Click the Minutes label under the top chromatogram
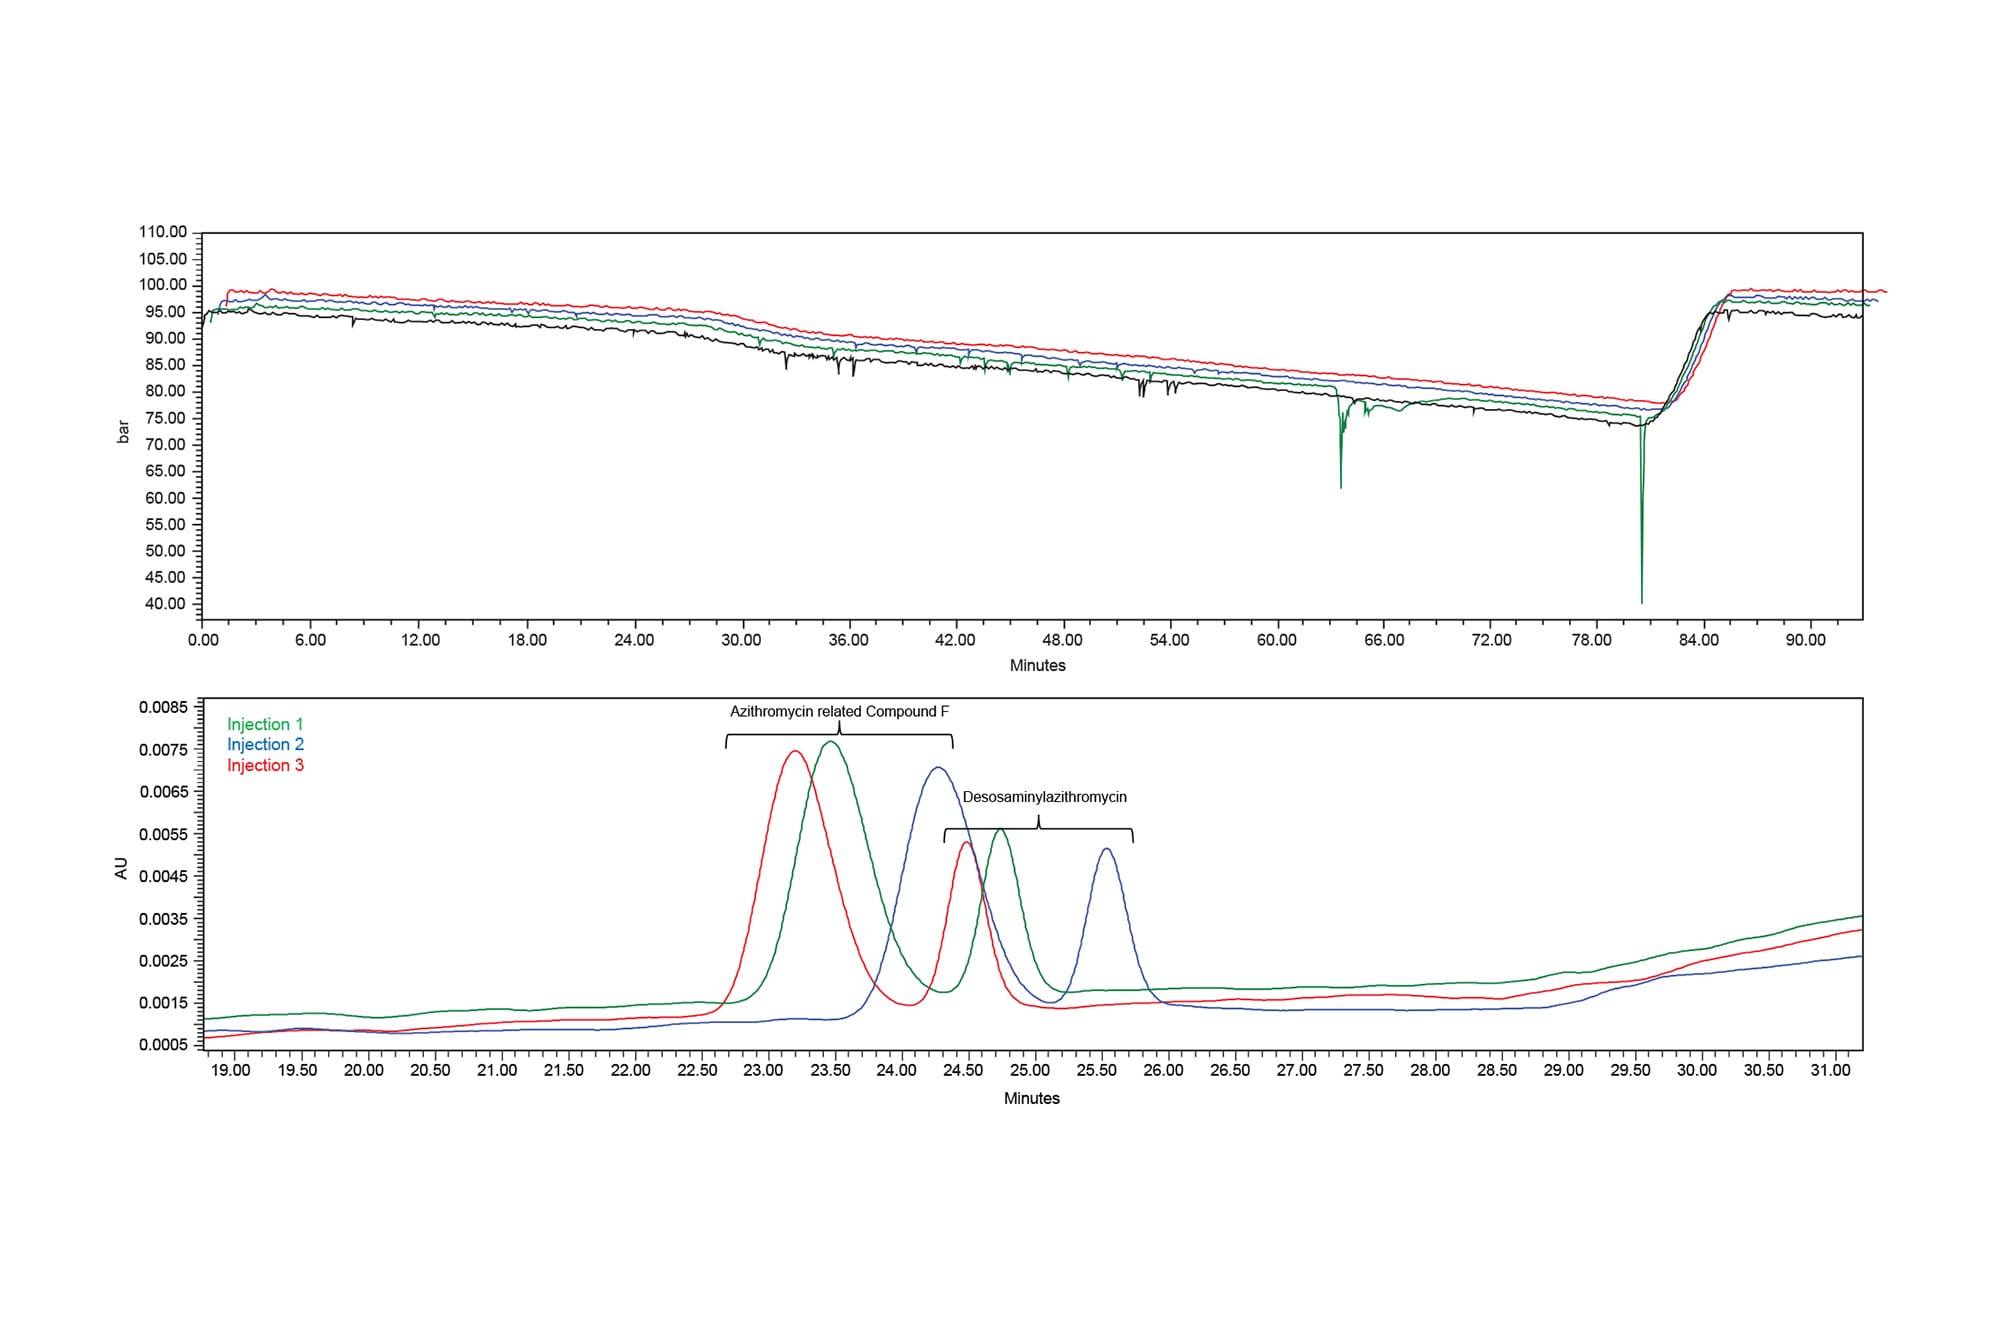 click(x=1037, y=665)
